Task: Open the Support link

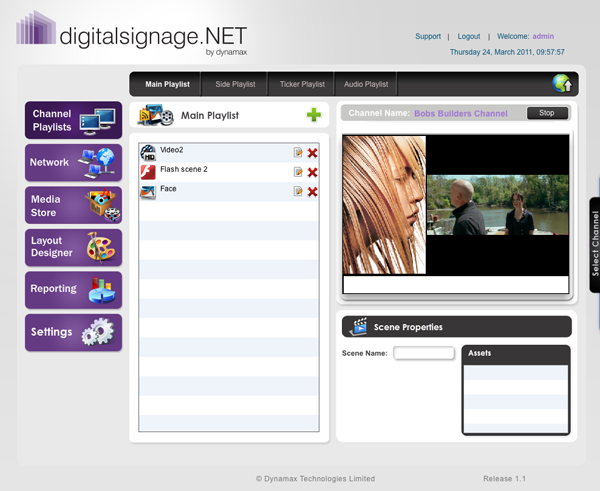Action: pyautogui.click(x=428, y=36)
